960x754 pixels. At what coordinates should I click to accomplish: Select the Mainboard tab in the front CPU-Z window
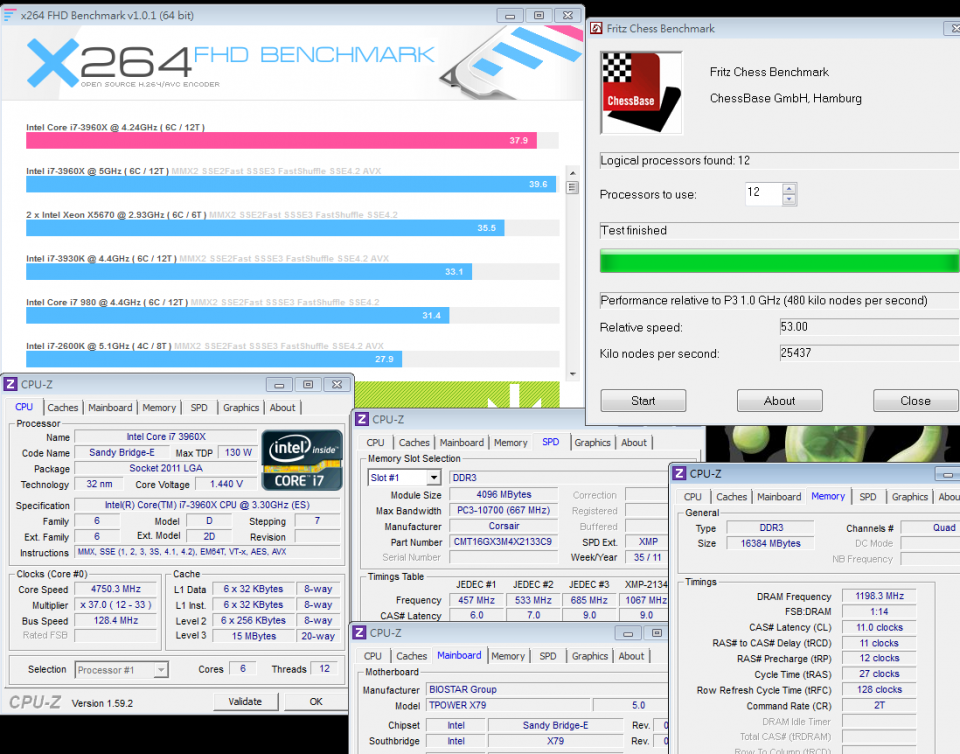click(459, 656)
